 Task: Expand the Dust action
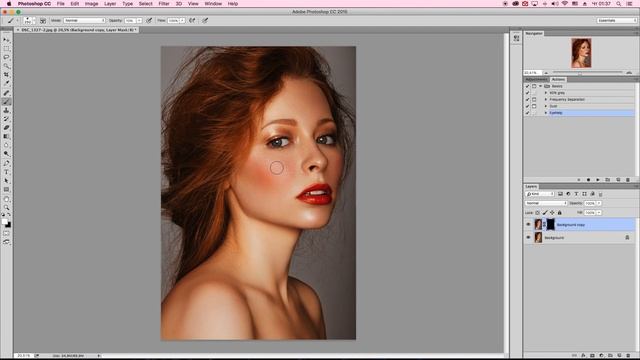click(x=546, y=106)
